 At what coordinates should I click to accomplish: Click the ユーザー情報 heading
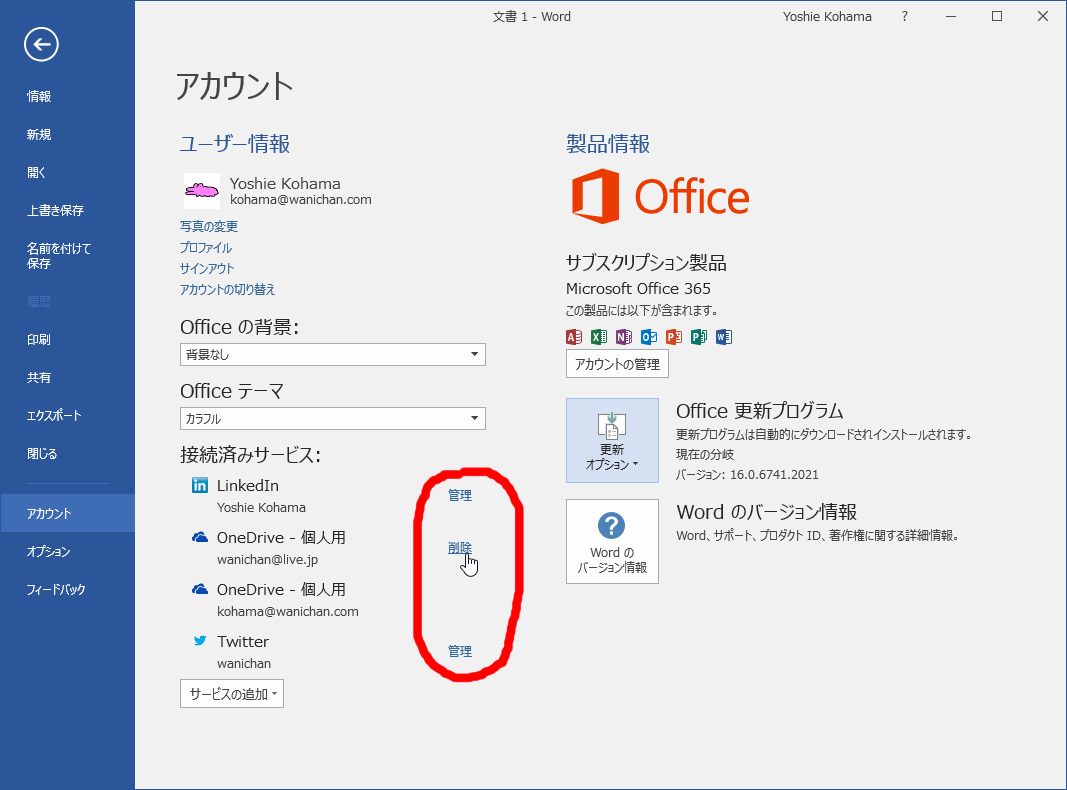235,144
